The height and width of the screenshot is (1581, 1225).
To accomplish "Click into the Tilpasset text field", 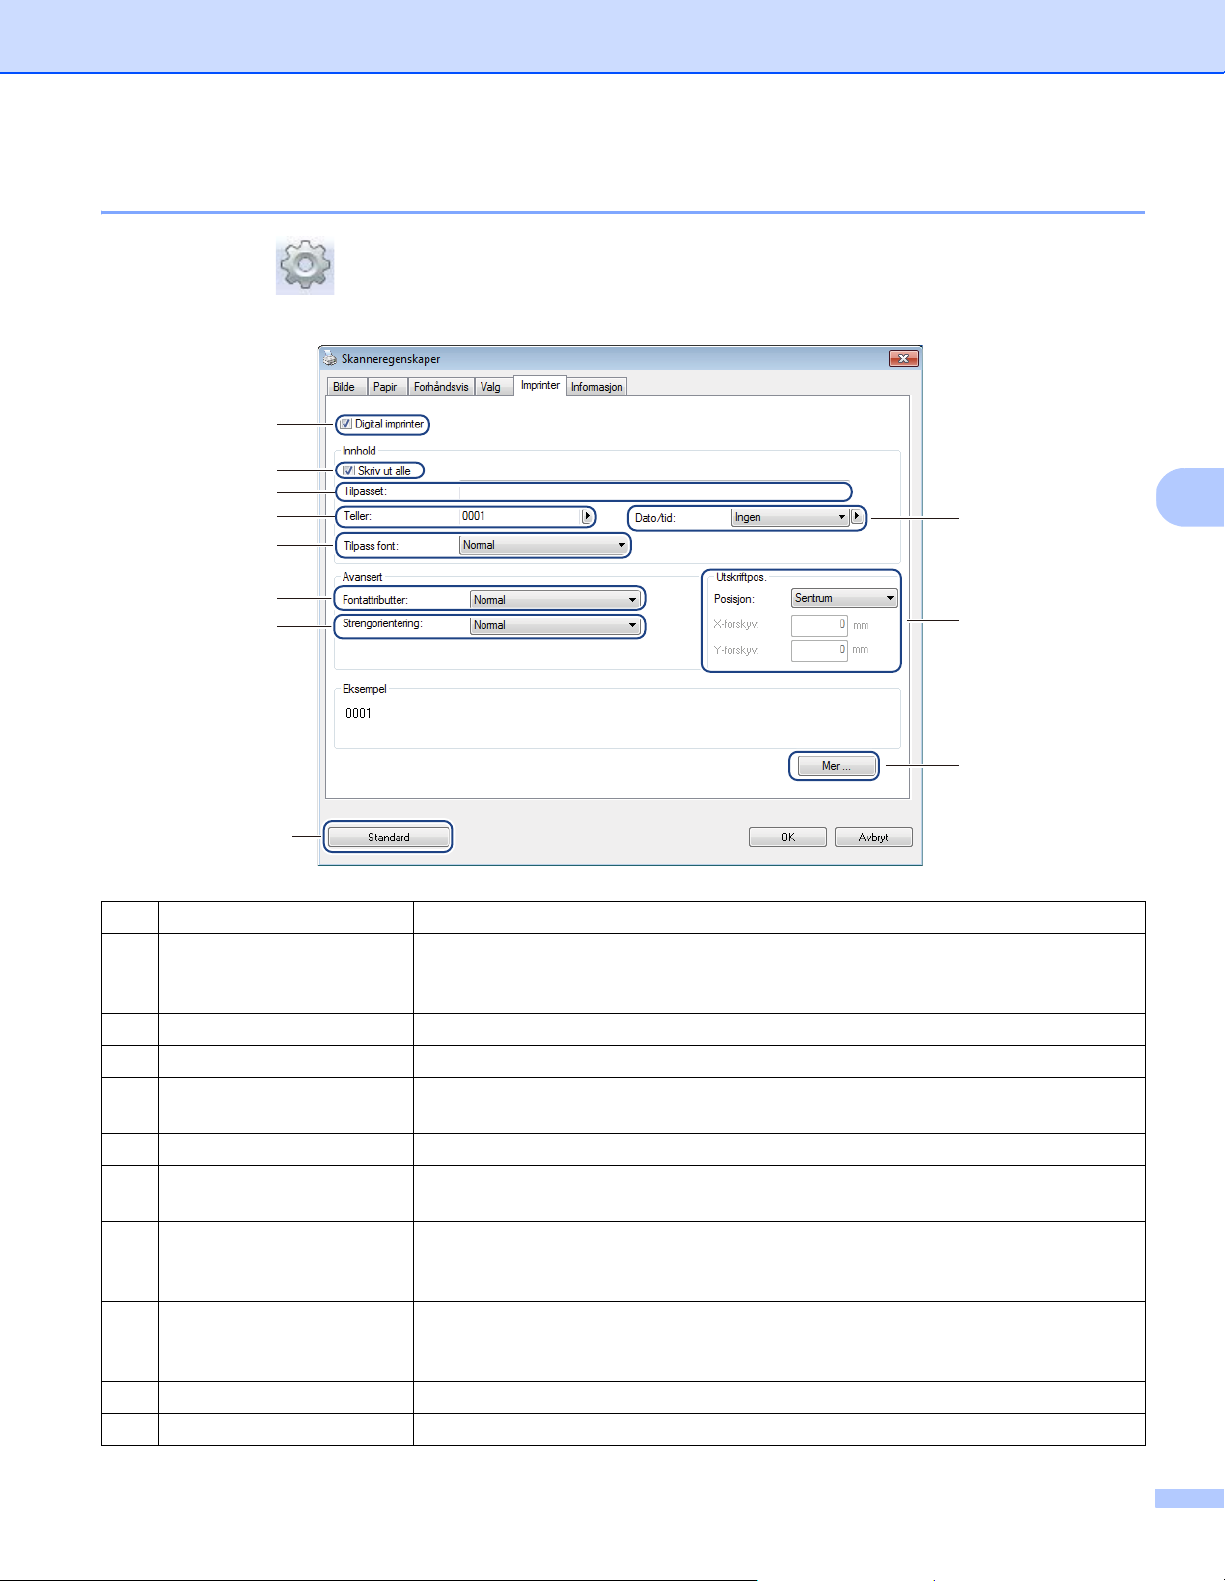I will coord(652,492).
